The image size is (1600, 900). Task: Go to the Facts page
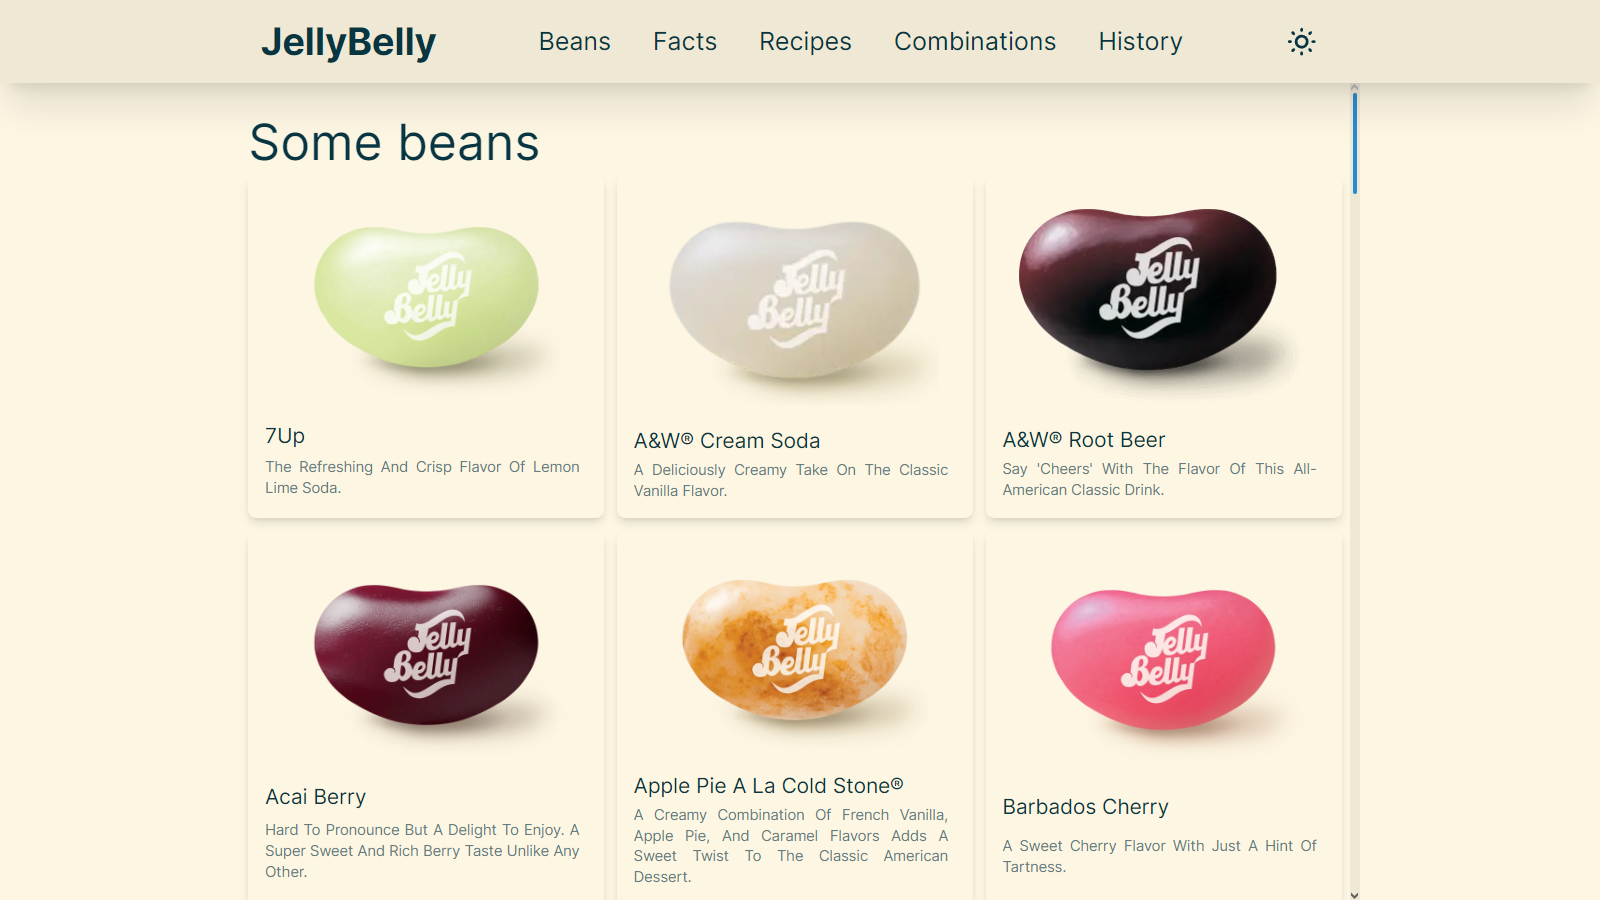coord(685,42)
